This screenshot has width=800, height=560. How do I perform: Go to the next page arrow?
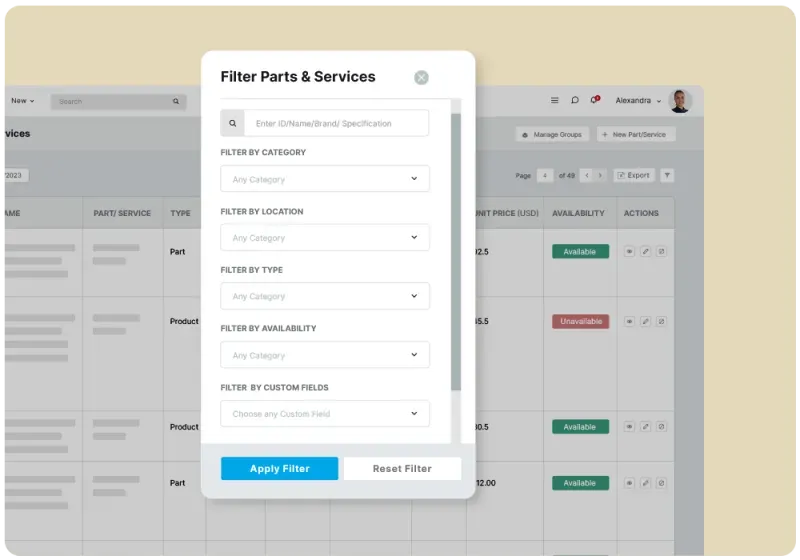coord(600,175)
